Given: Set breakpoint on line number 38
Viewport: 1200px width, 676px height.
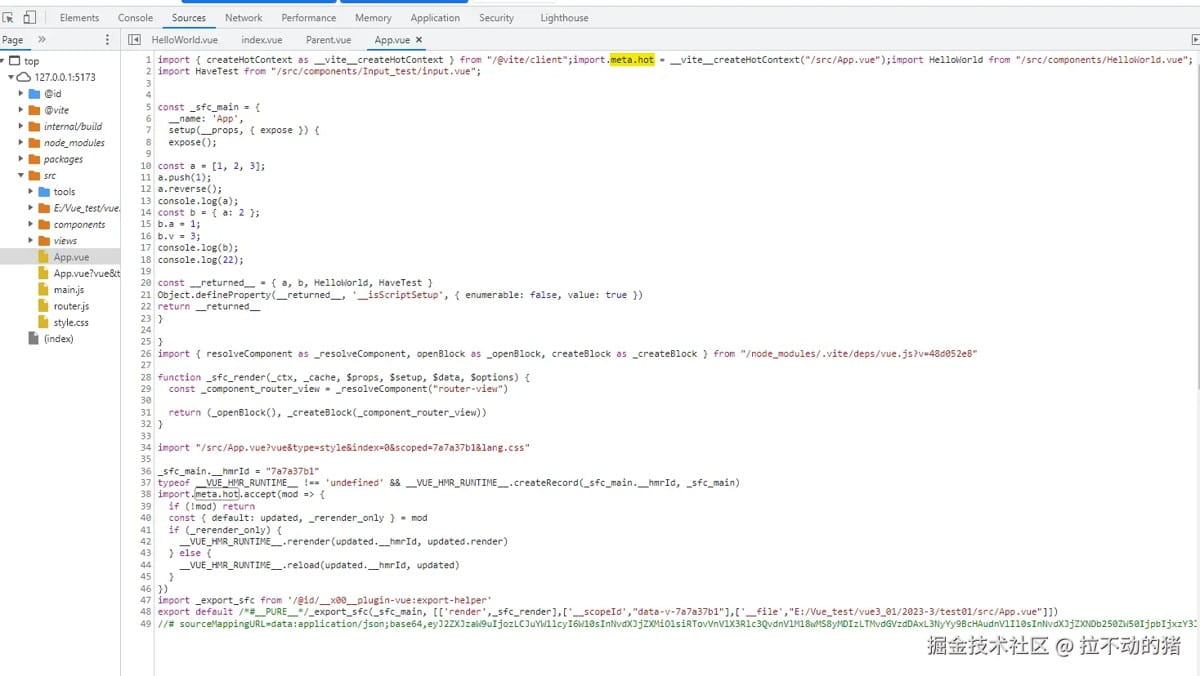Looking at the screenshot, I should (146, 494).
